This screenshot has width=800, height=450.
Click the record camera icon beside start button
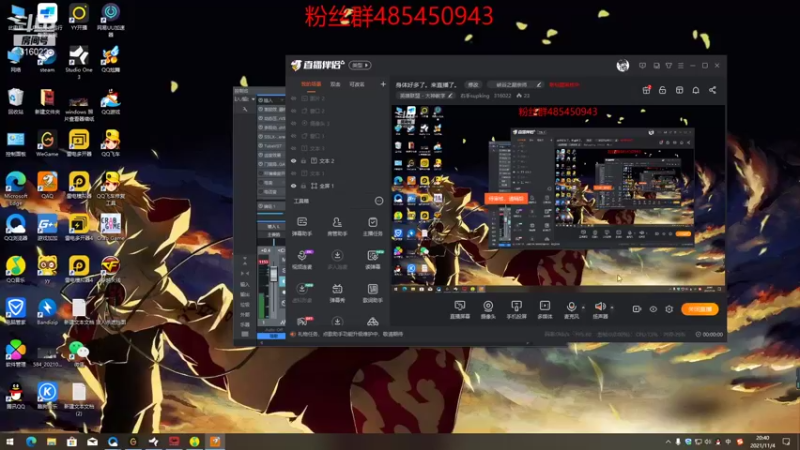[637, 309]
